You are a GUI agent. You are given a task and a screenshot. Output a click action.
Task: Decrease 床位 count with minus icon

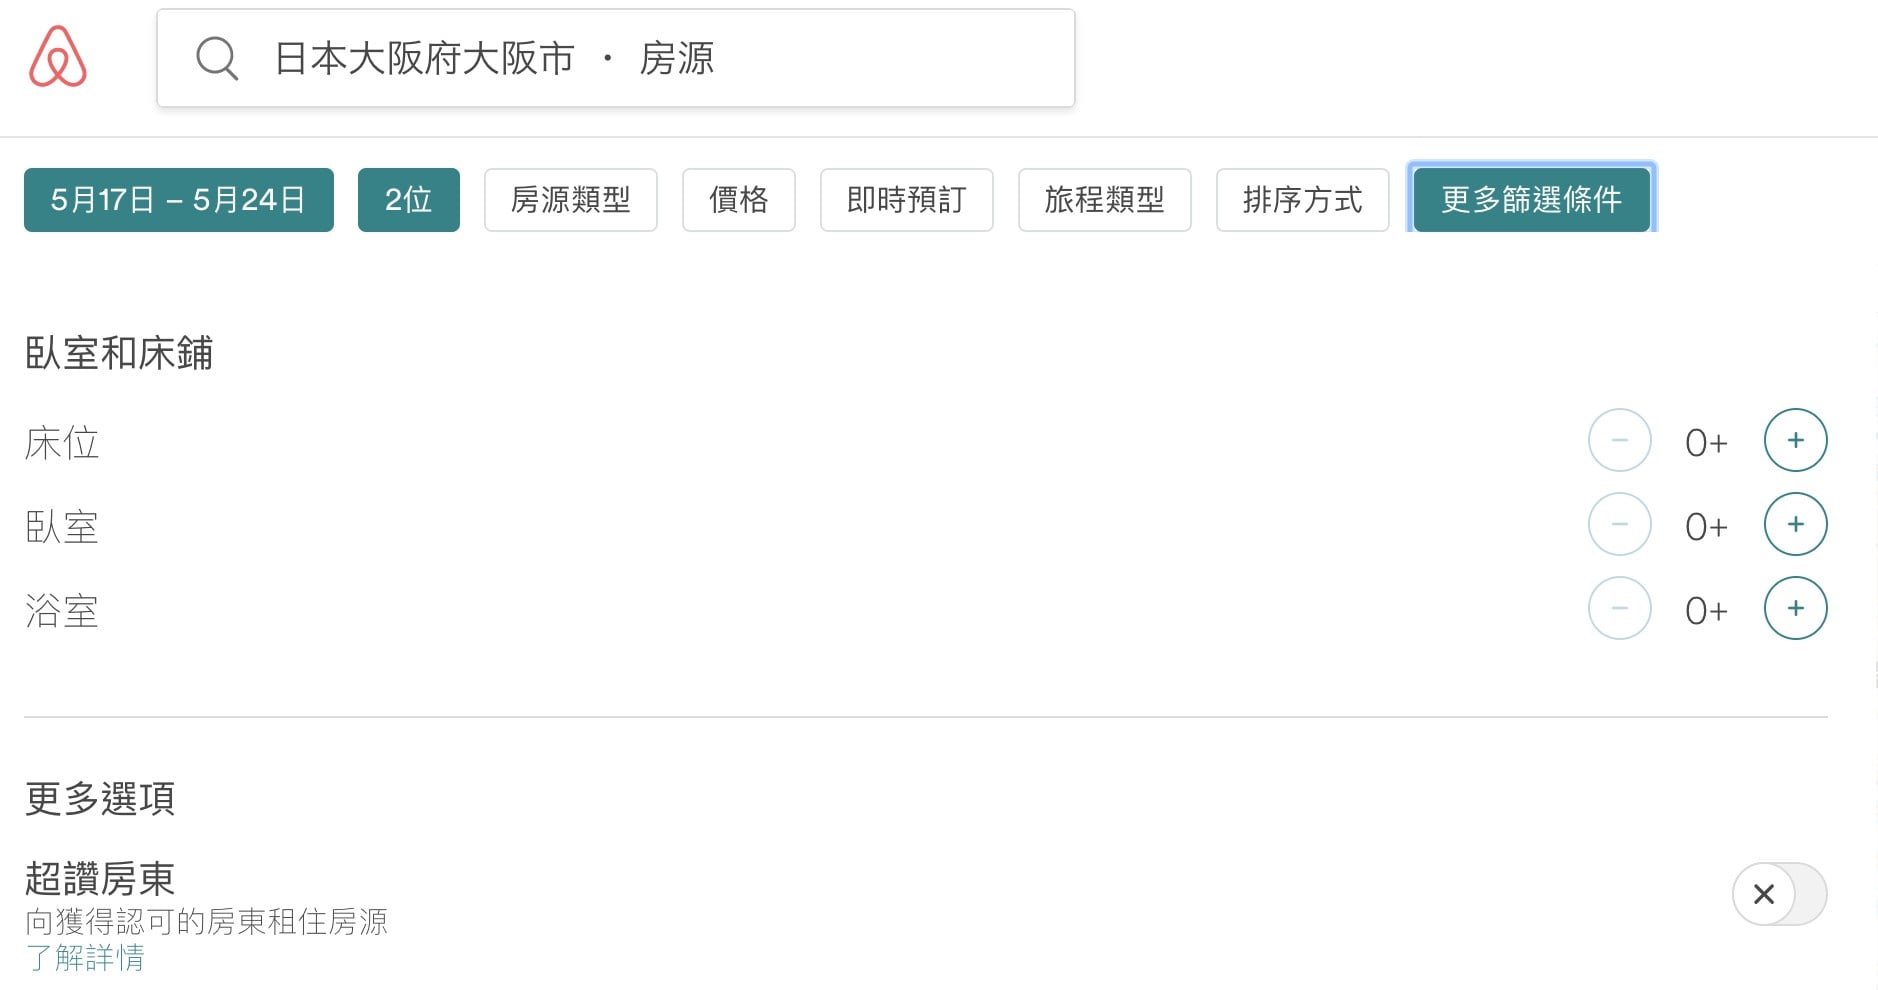pos(1619,440)
